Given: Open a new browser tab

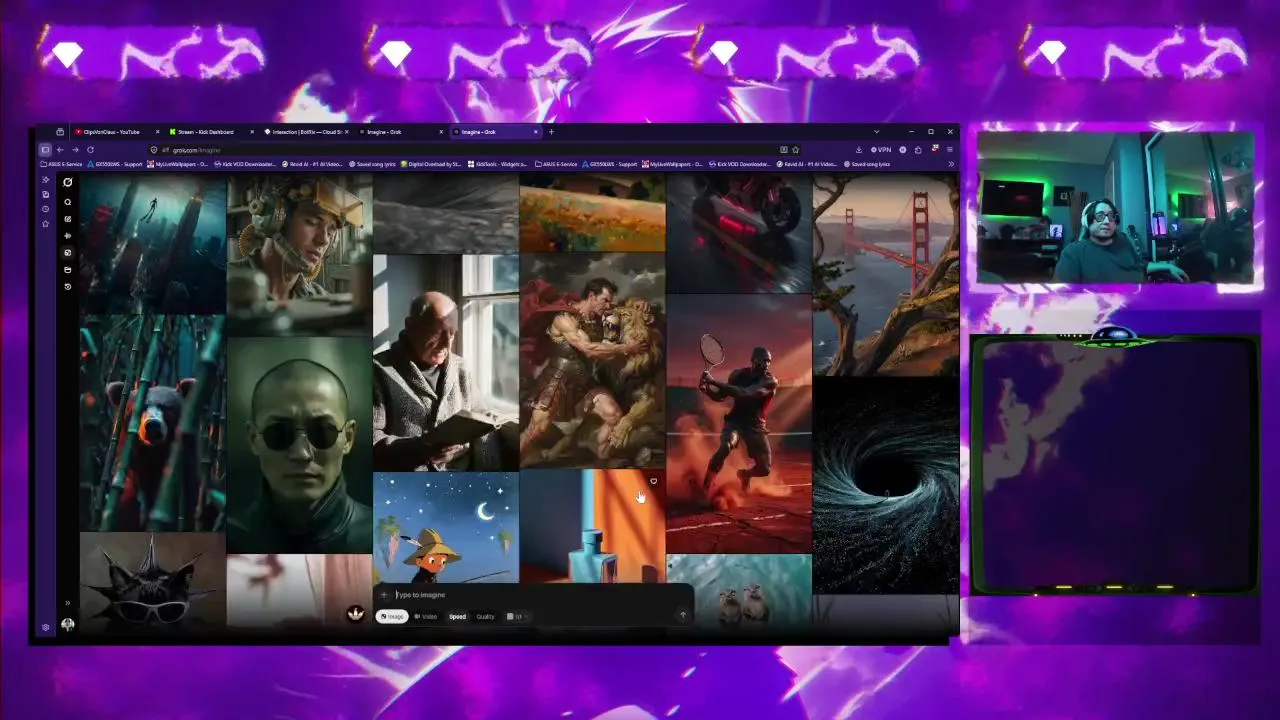Looking at the screenshot, I should tap(551, 132).
